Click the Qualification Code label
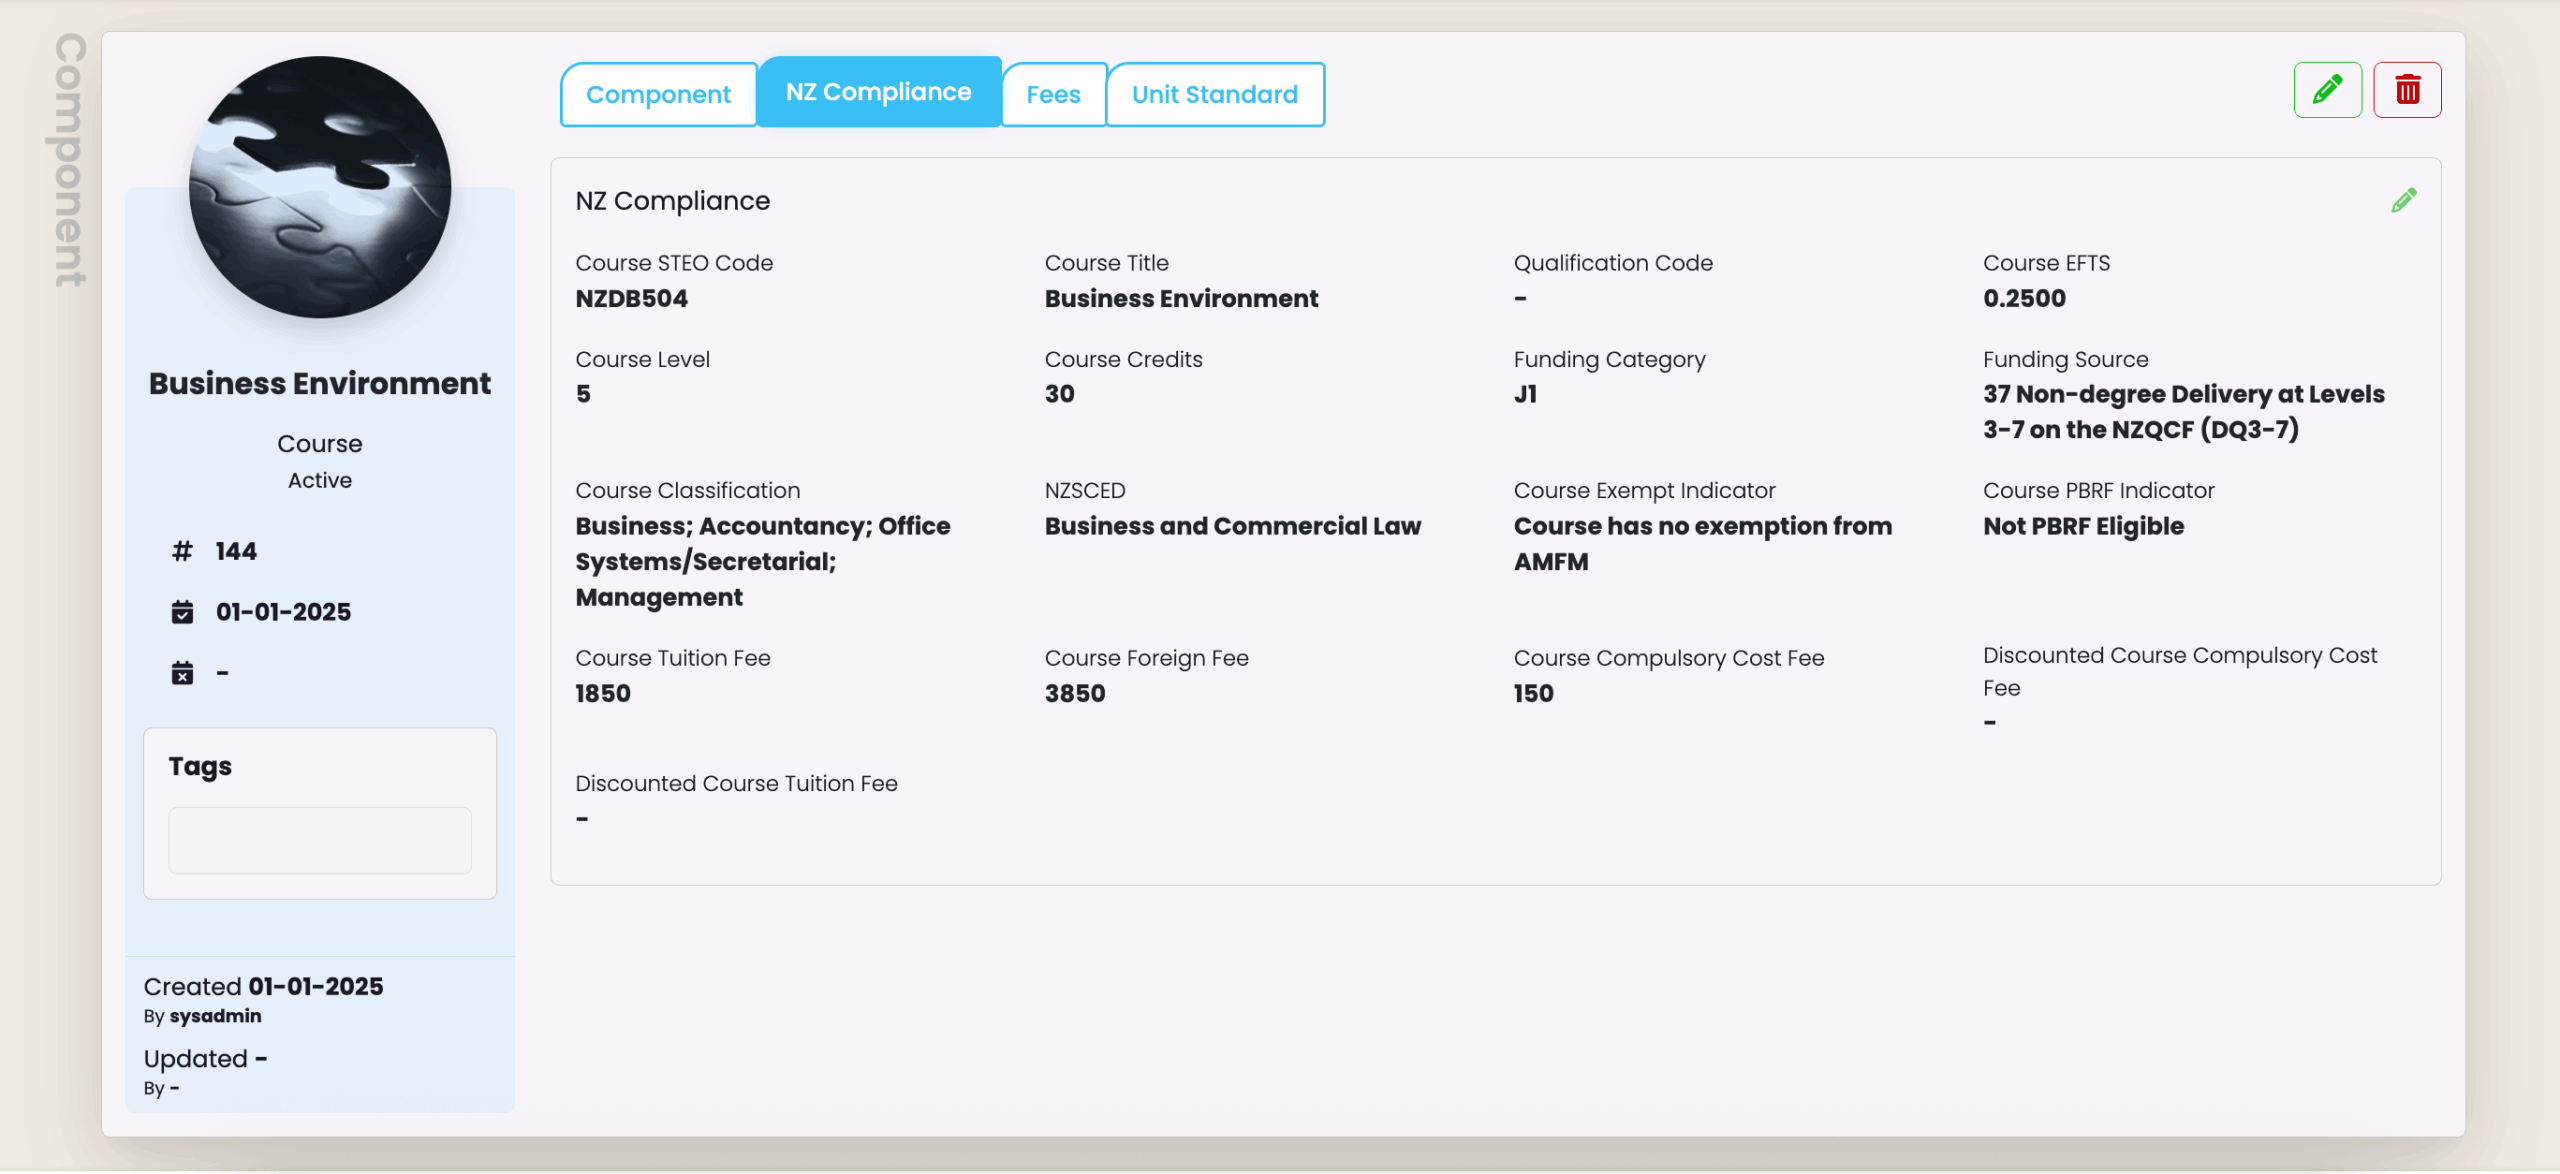The width and height of the screenshot is (2560, 1174). tap(1613, 263)
